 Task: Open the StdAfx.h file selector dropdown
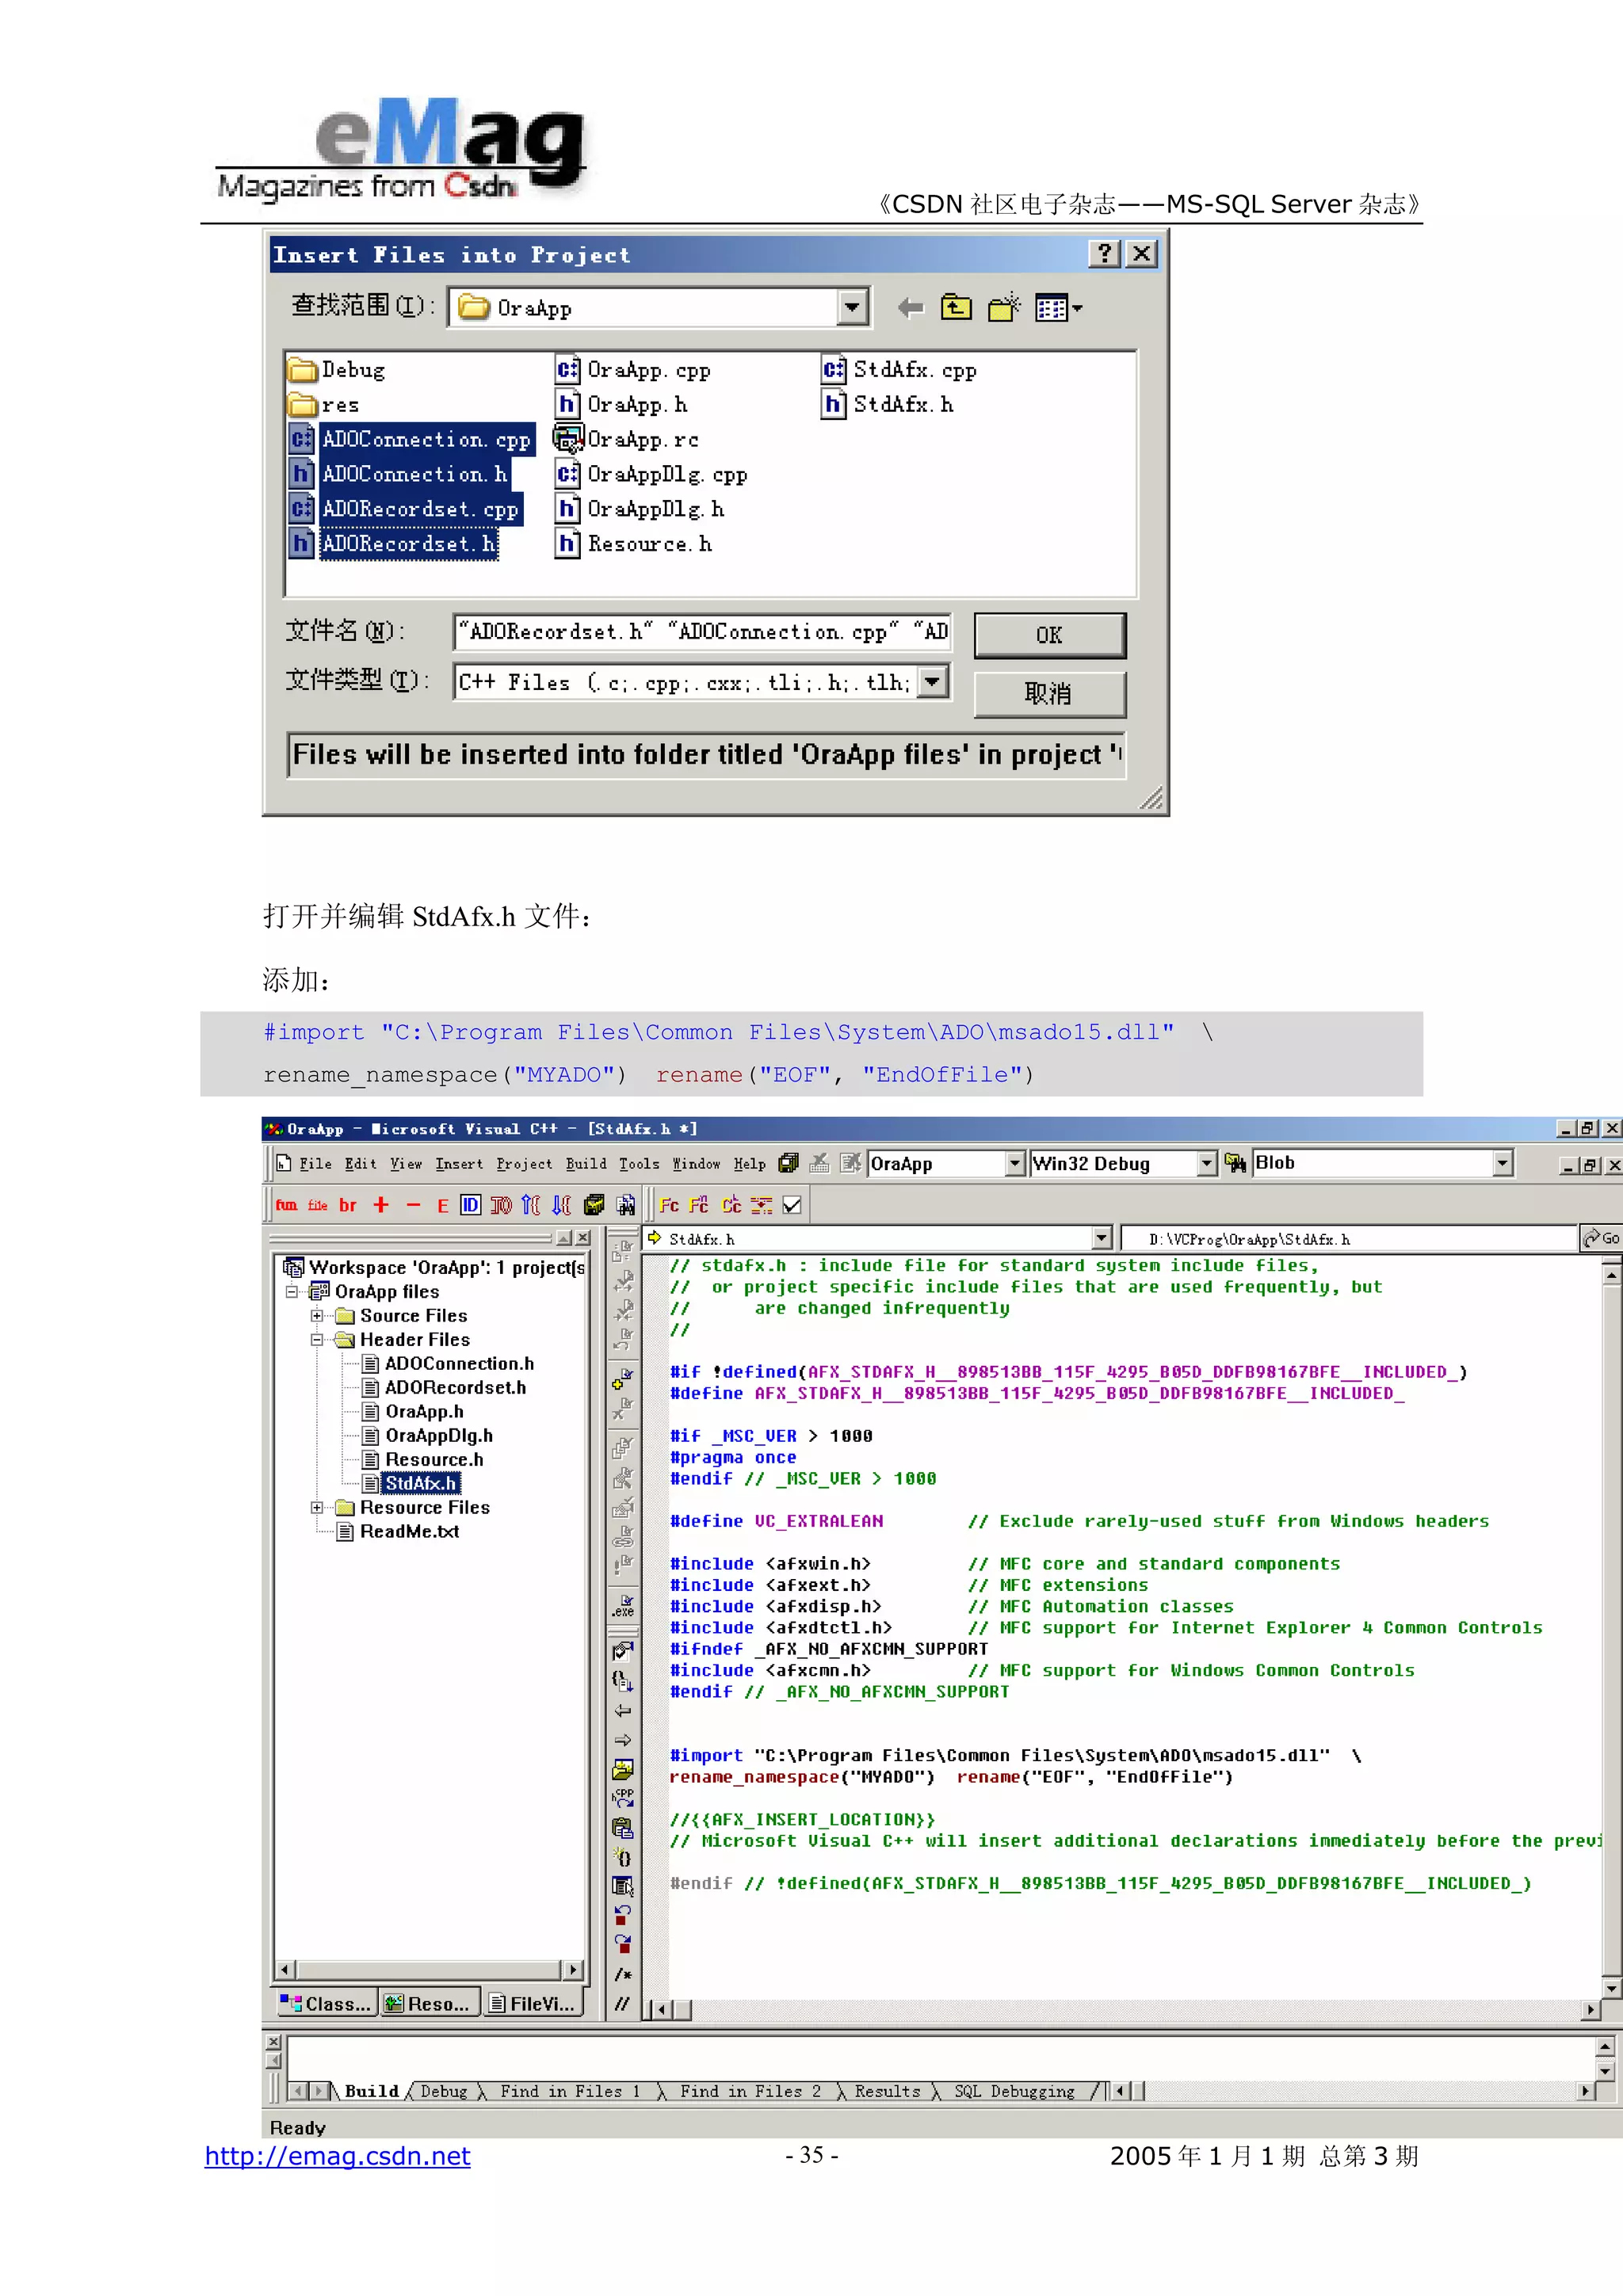tap(1102, 1238)
